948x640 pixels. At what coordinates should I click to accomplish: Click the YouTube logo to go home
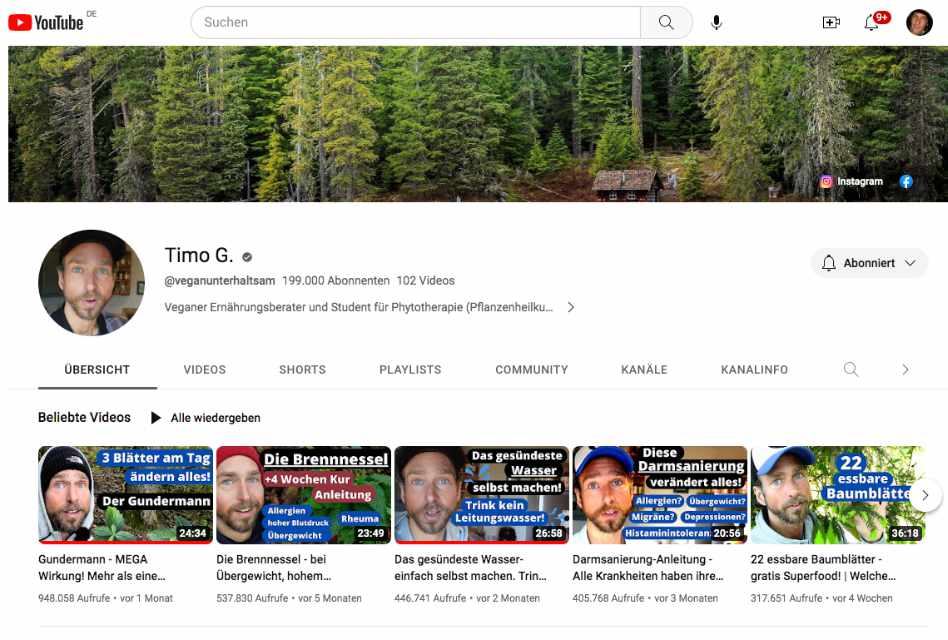click(46, 22)
